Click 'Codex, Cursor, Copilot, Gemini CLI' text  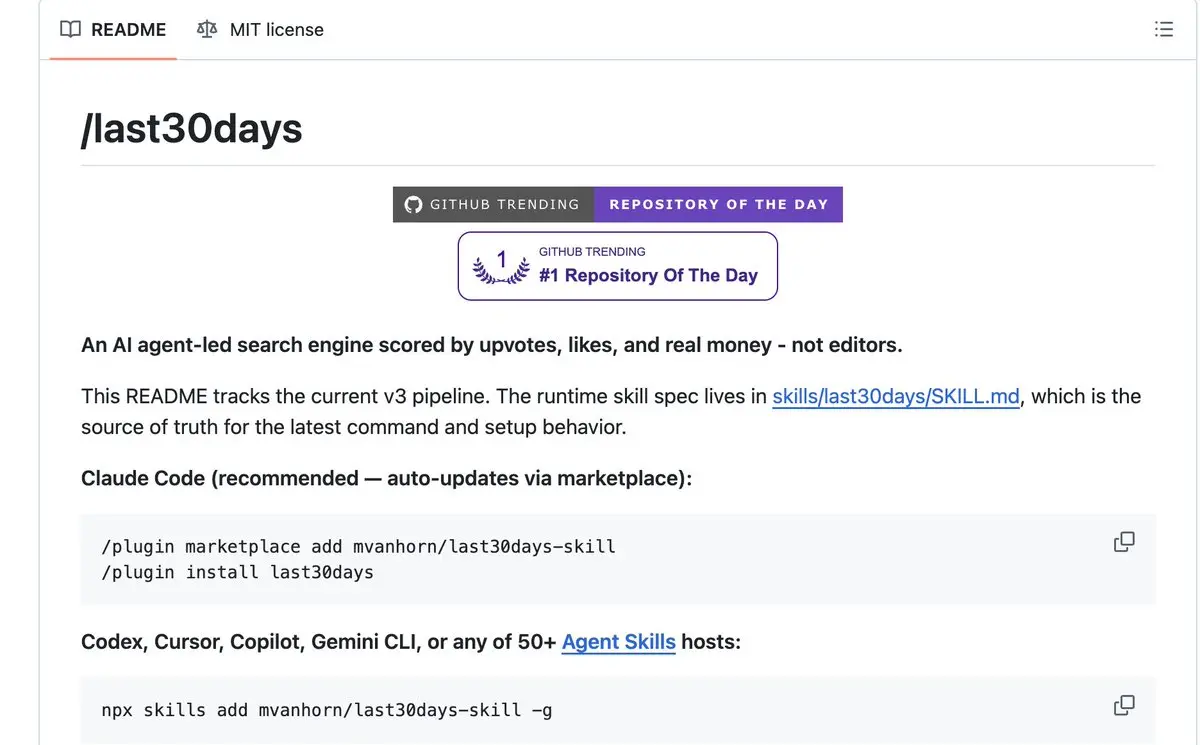pyautogui.click(x=411, y=641)
